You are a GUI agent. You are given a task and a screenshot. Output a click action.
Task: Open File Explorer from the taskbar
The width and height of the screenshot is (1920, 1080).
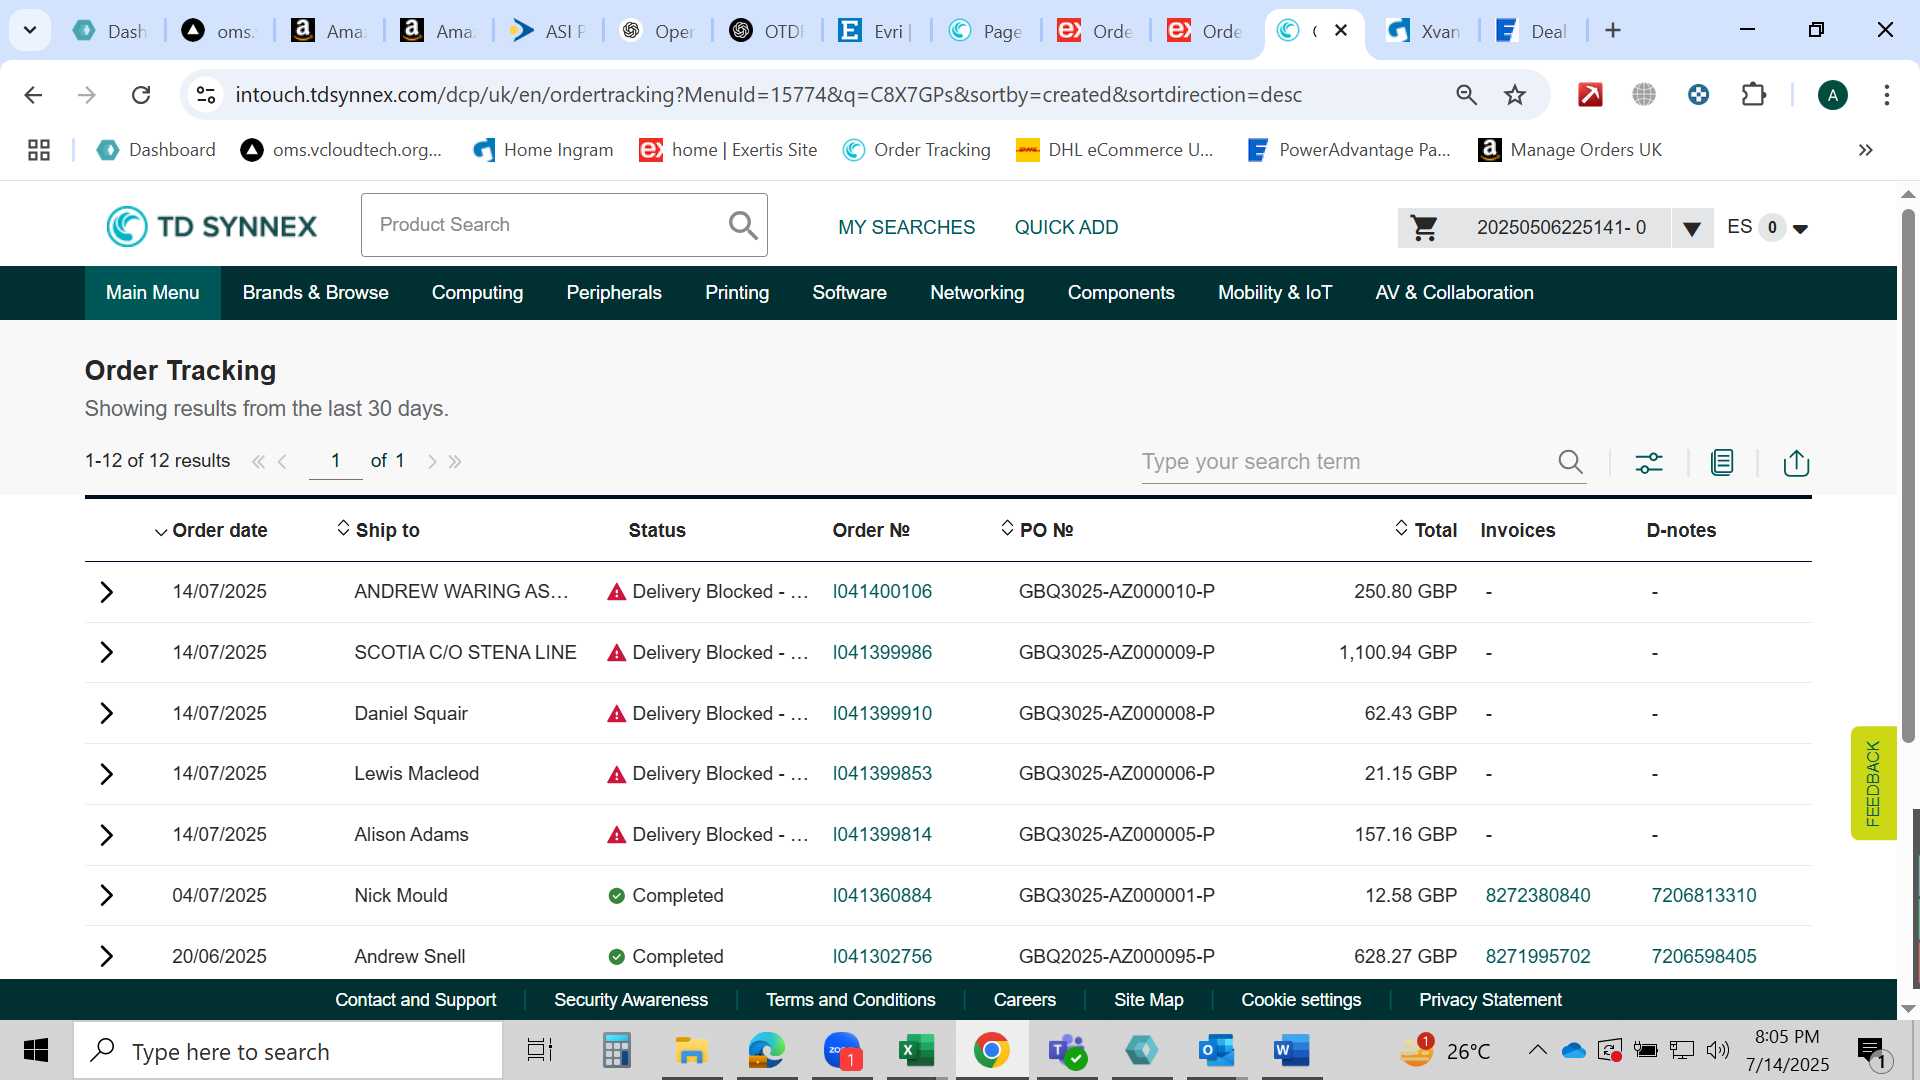[x=690, y=1051]
